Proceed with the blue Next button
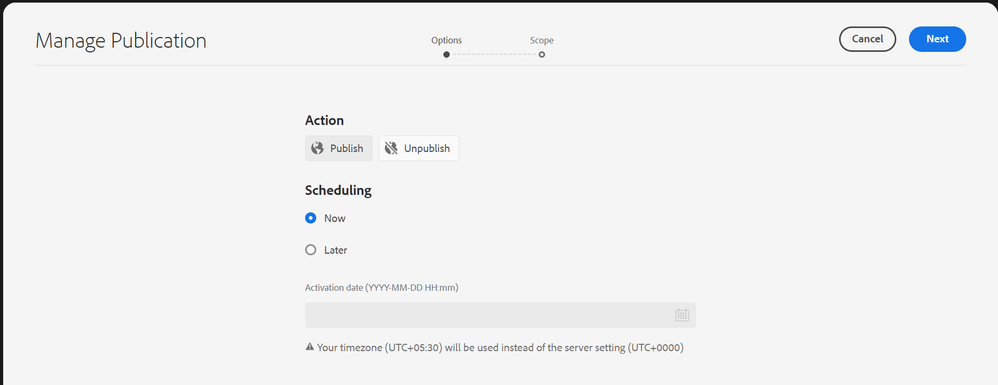The height and width of the screenshot is (385, 998). pyautogui.click(x=938, y=39)
